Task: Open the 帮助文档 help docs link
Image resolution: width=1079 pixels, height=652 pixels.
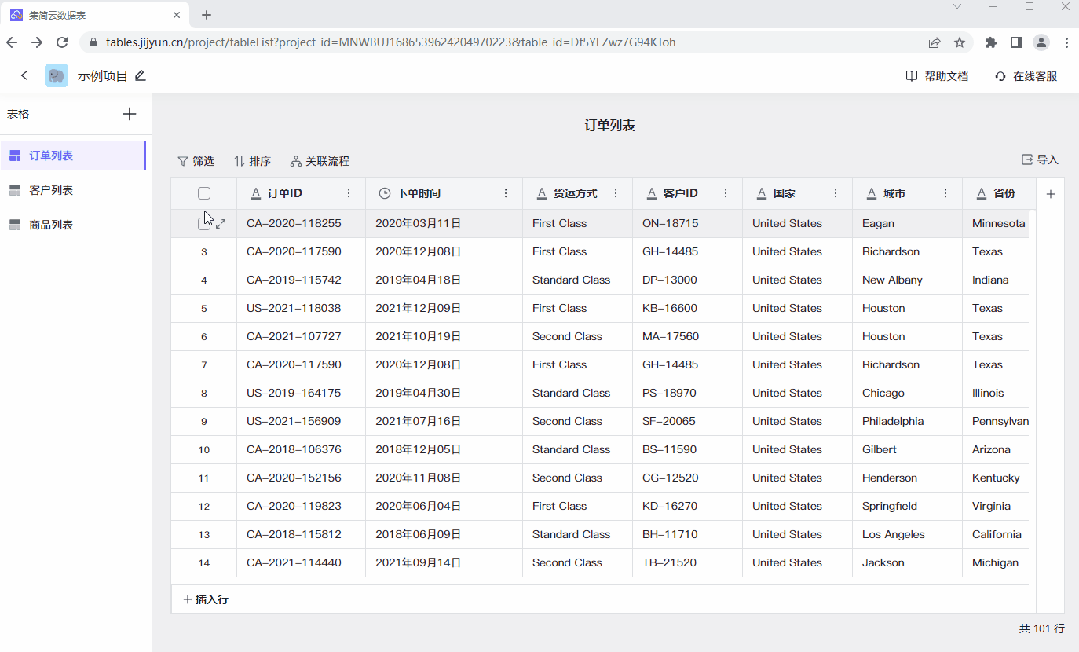Action: coord(937,76)
